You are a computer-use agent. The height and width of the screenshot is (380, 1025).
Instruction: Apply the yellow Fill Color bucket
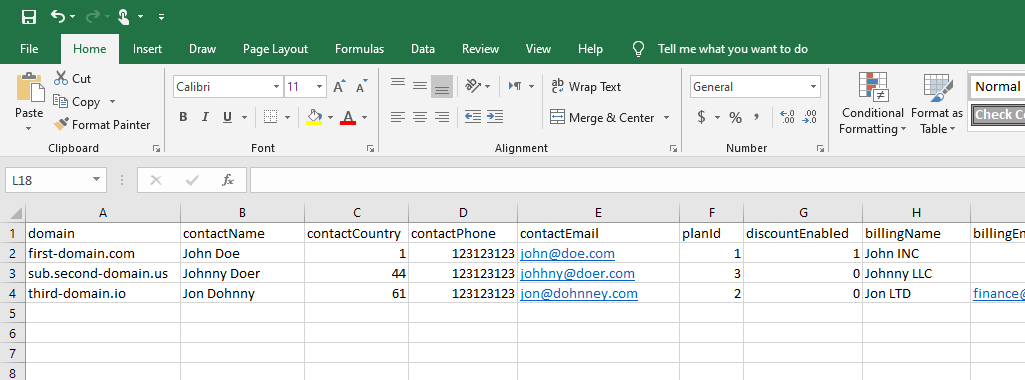coord(314,117)
